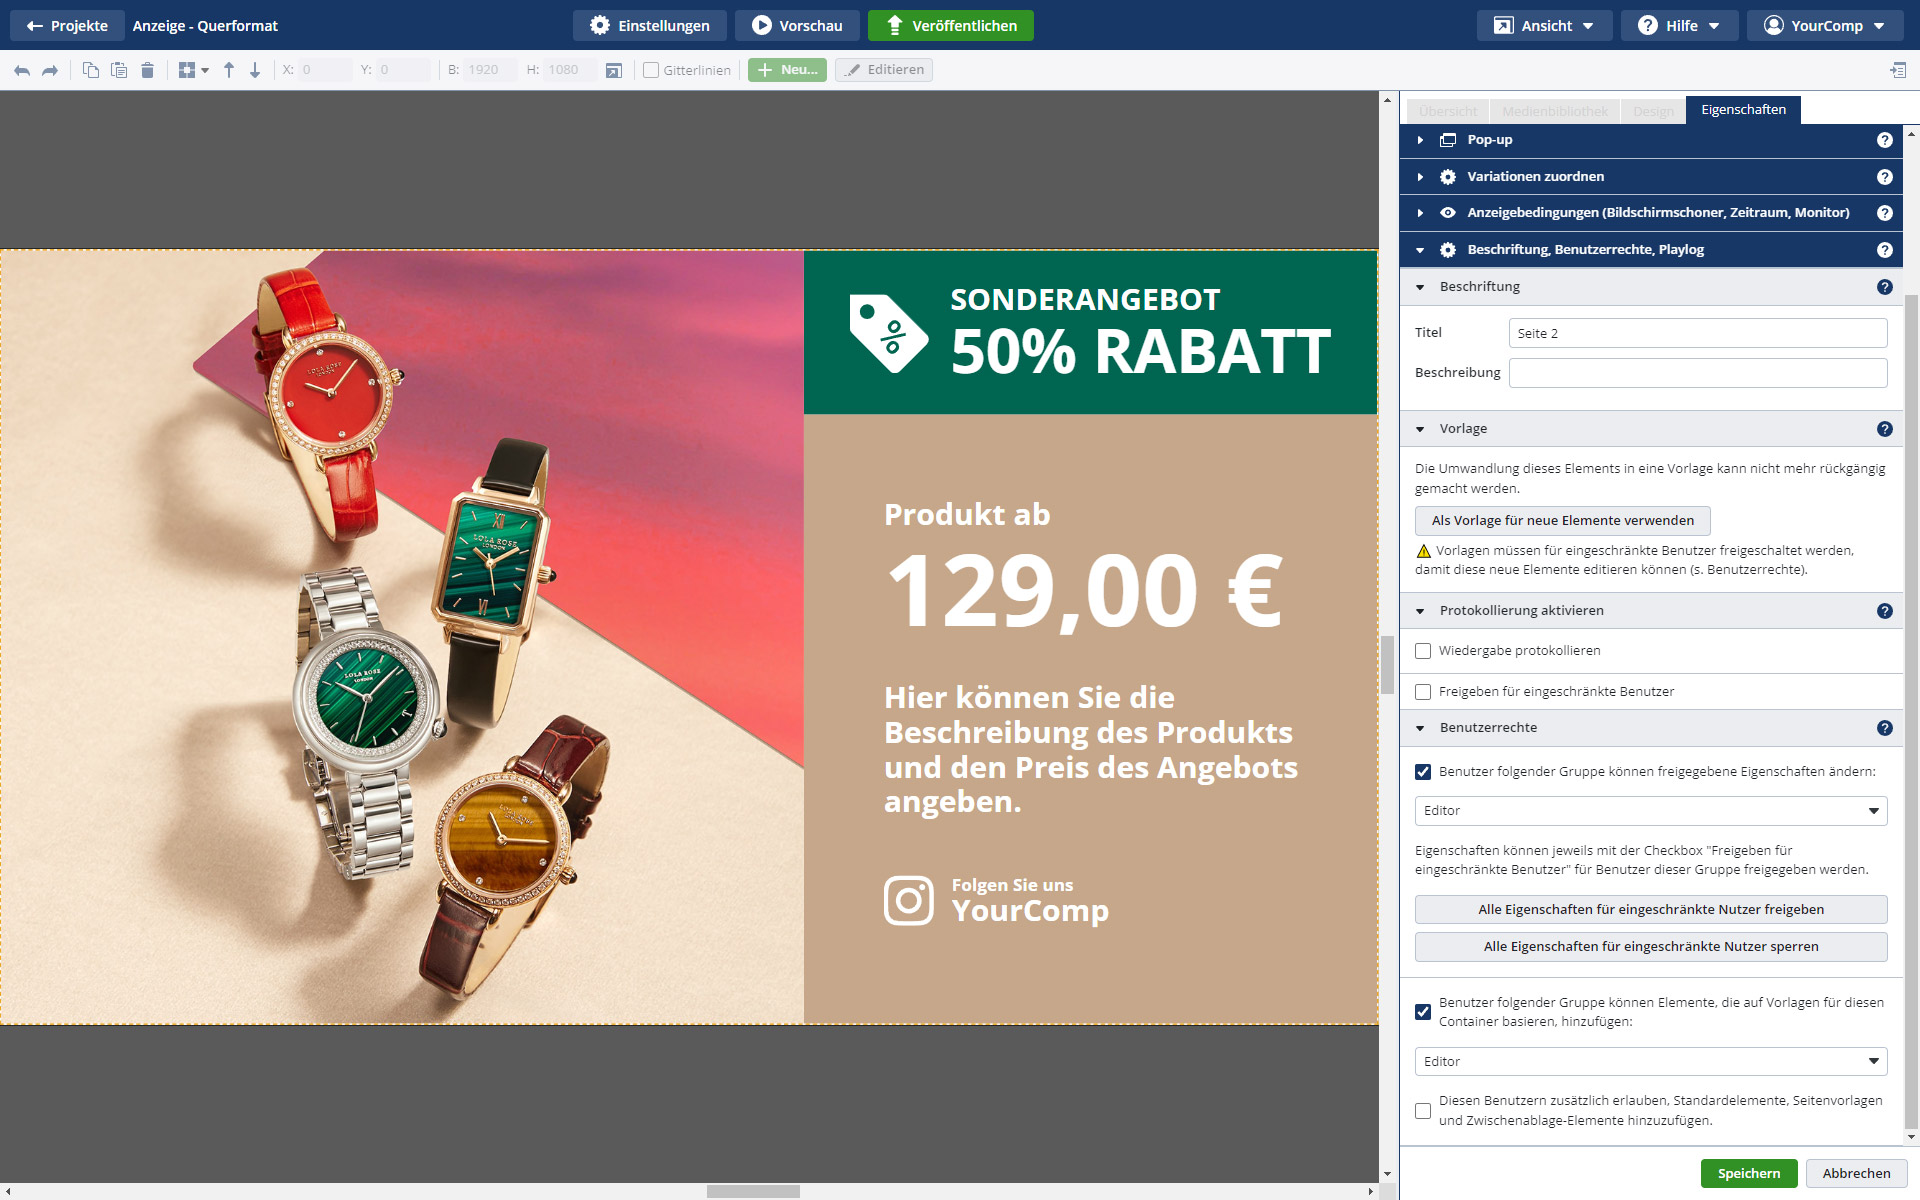Click the trash delete icon

tap(147, 70)
